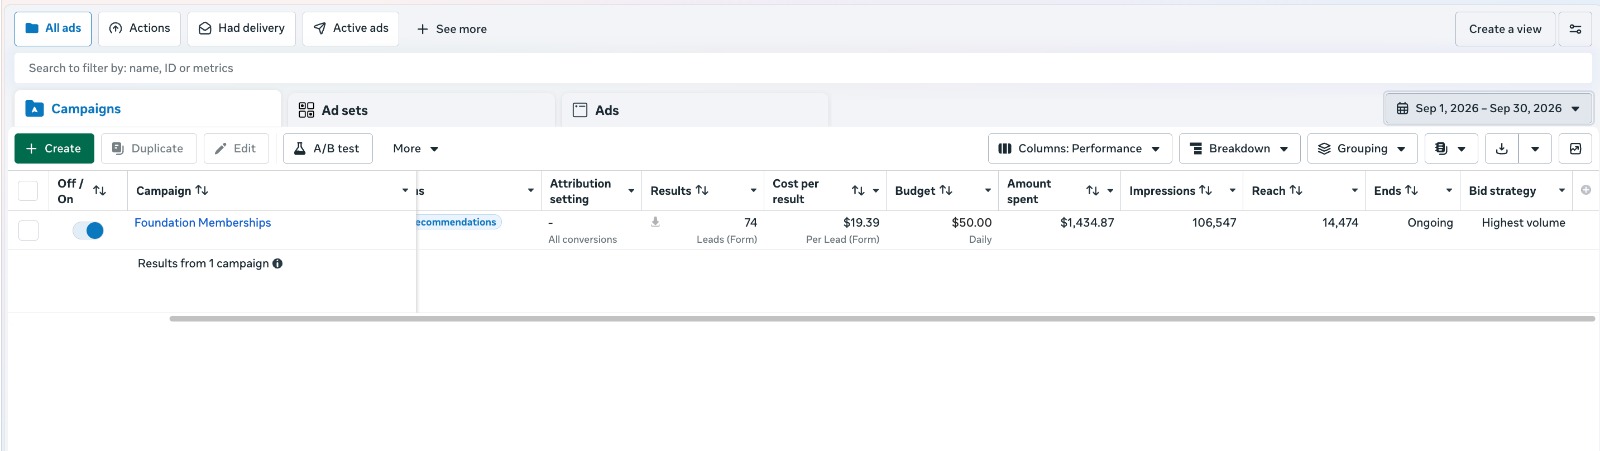Click See more views
Screen dimensions: 1600x451
(x=452, y=29)
